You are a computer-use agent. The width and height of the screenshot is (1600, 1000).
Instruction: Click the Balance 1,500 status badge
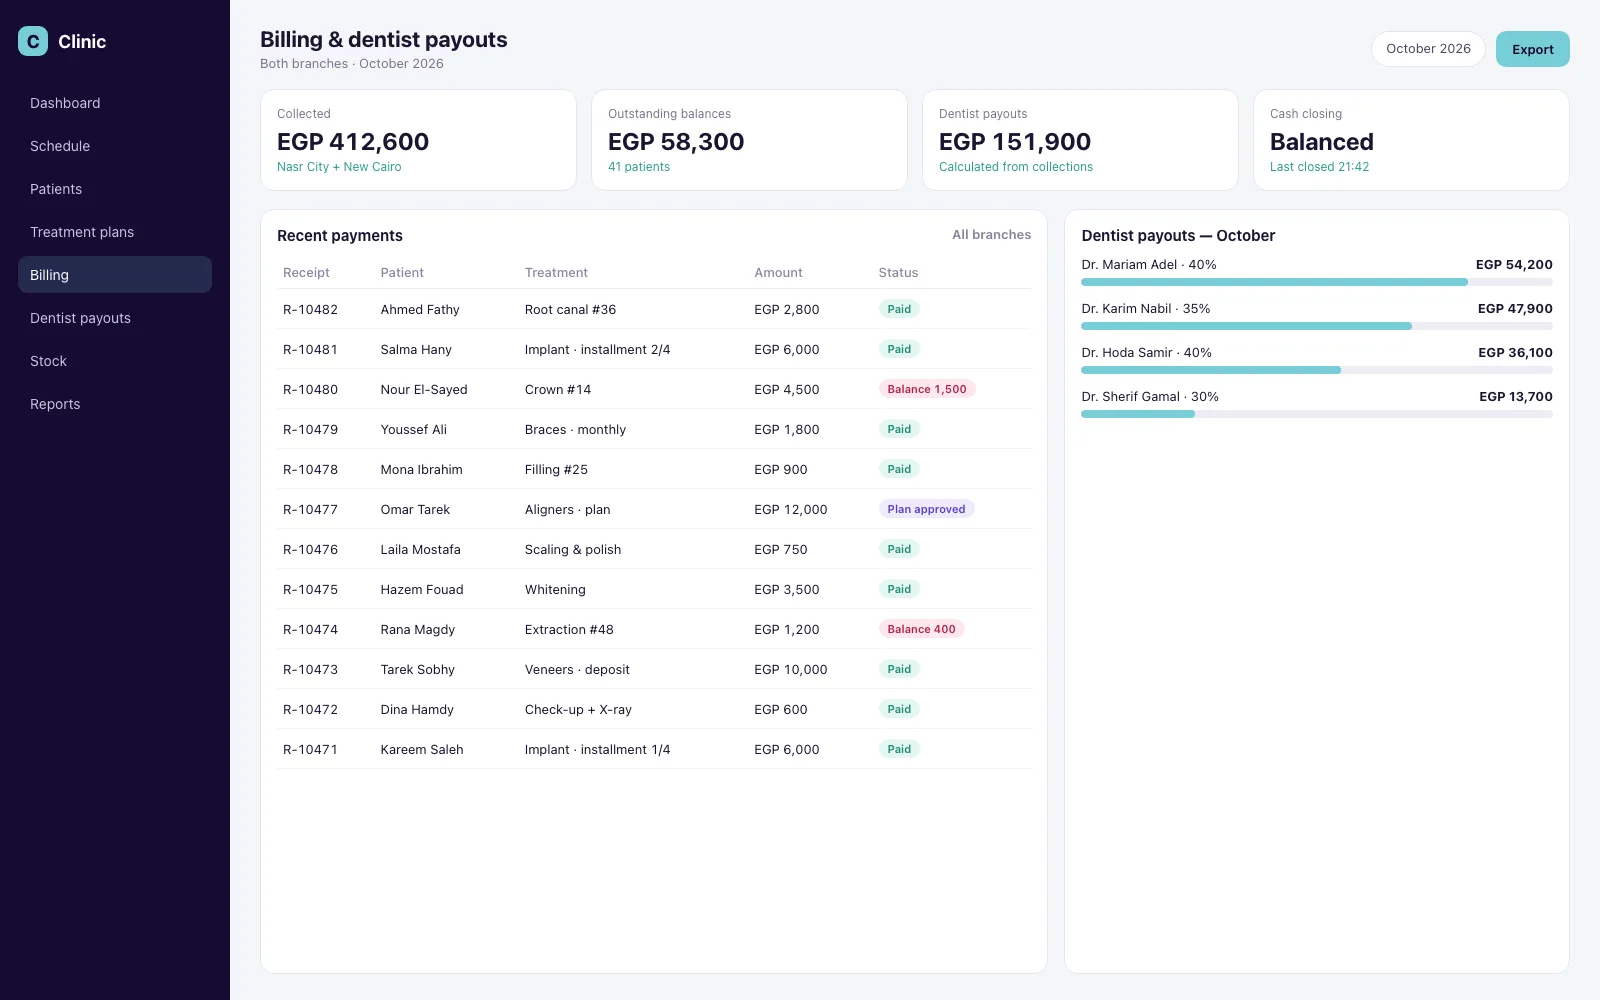click(927, 389)
